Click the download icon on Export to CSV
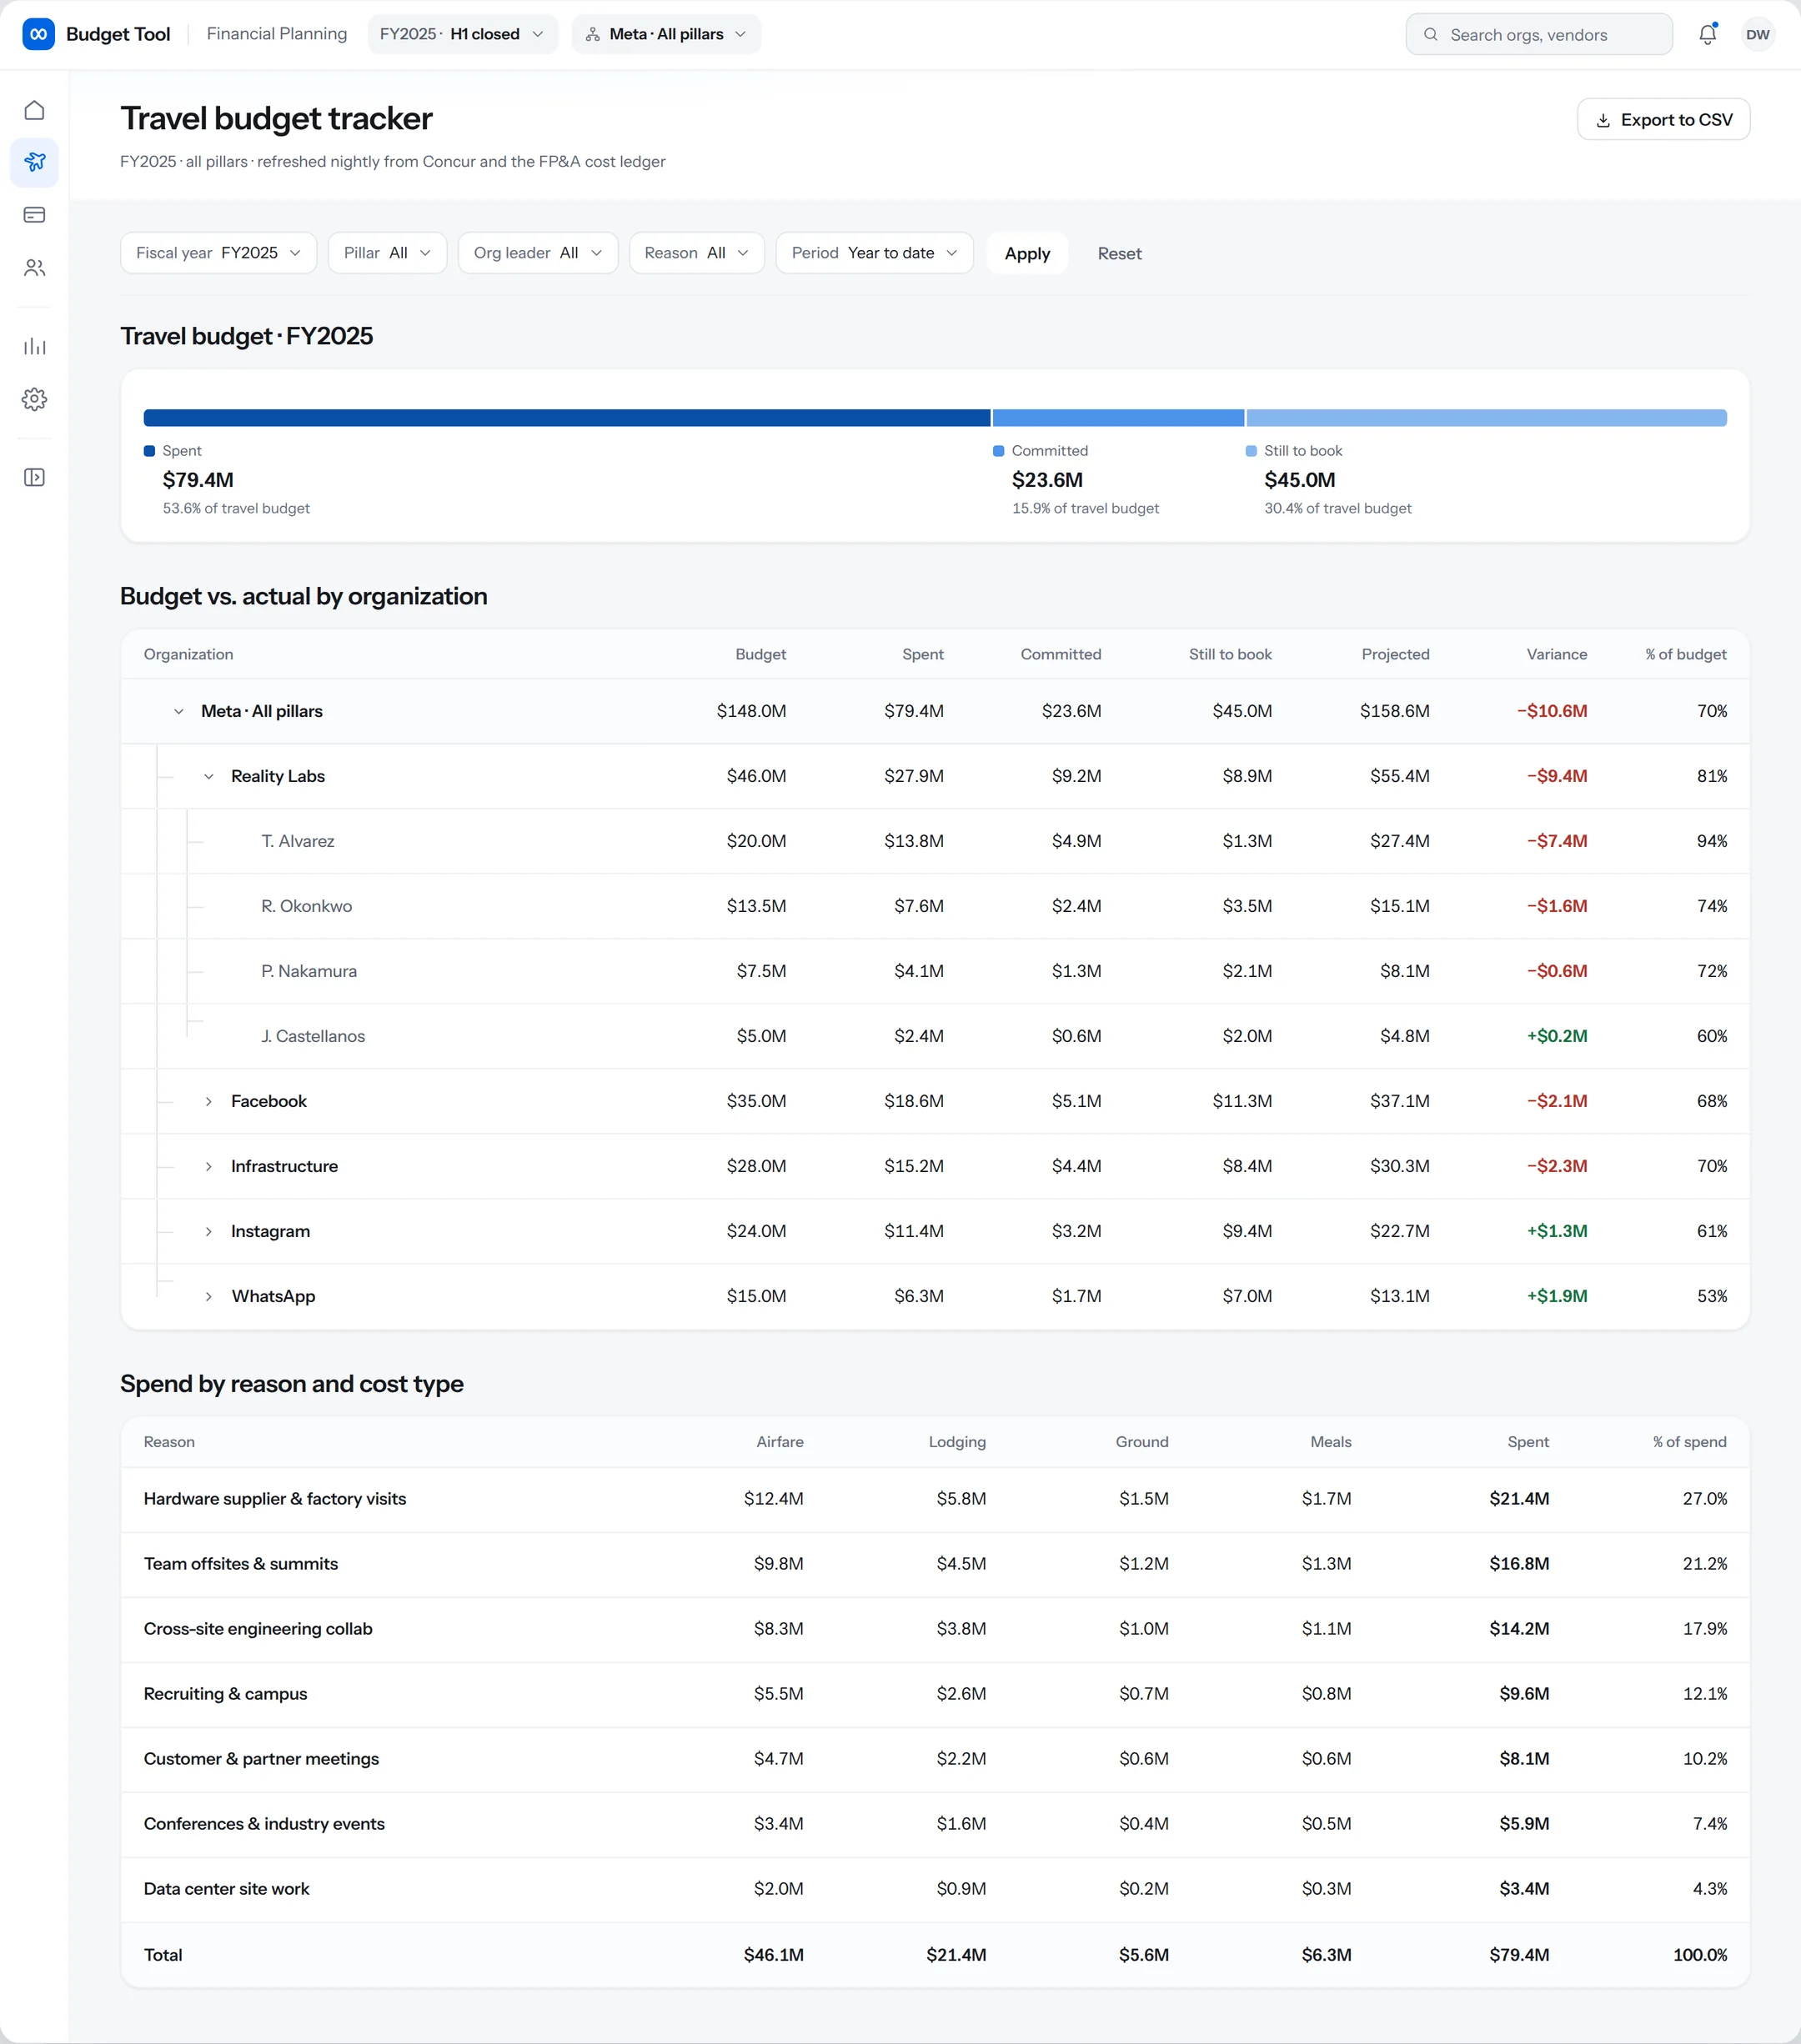The height and width of the screenshot is (2044, 1801). tap(1603, 120)
